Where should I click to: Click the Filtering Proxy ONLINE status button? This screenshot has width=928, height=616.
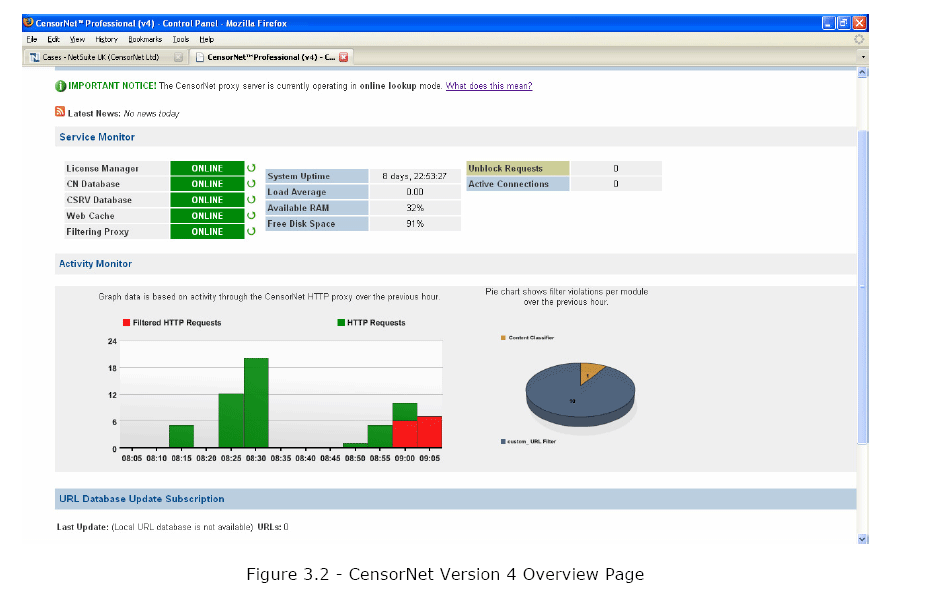tap(207, 231)
